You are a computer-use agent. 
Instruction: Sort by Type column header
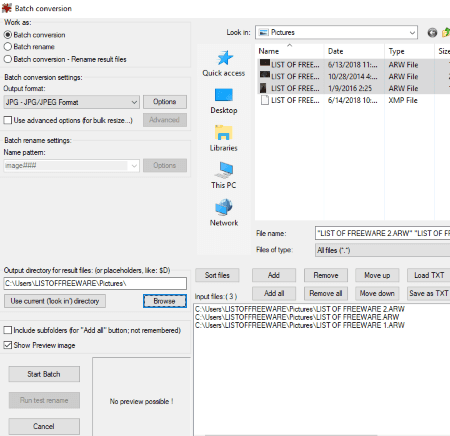[x=410, y=51]
